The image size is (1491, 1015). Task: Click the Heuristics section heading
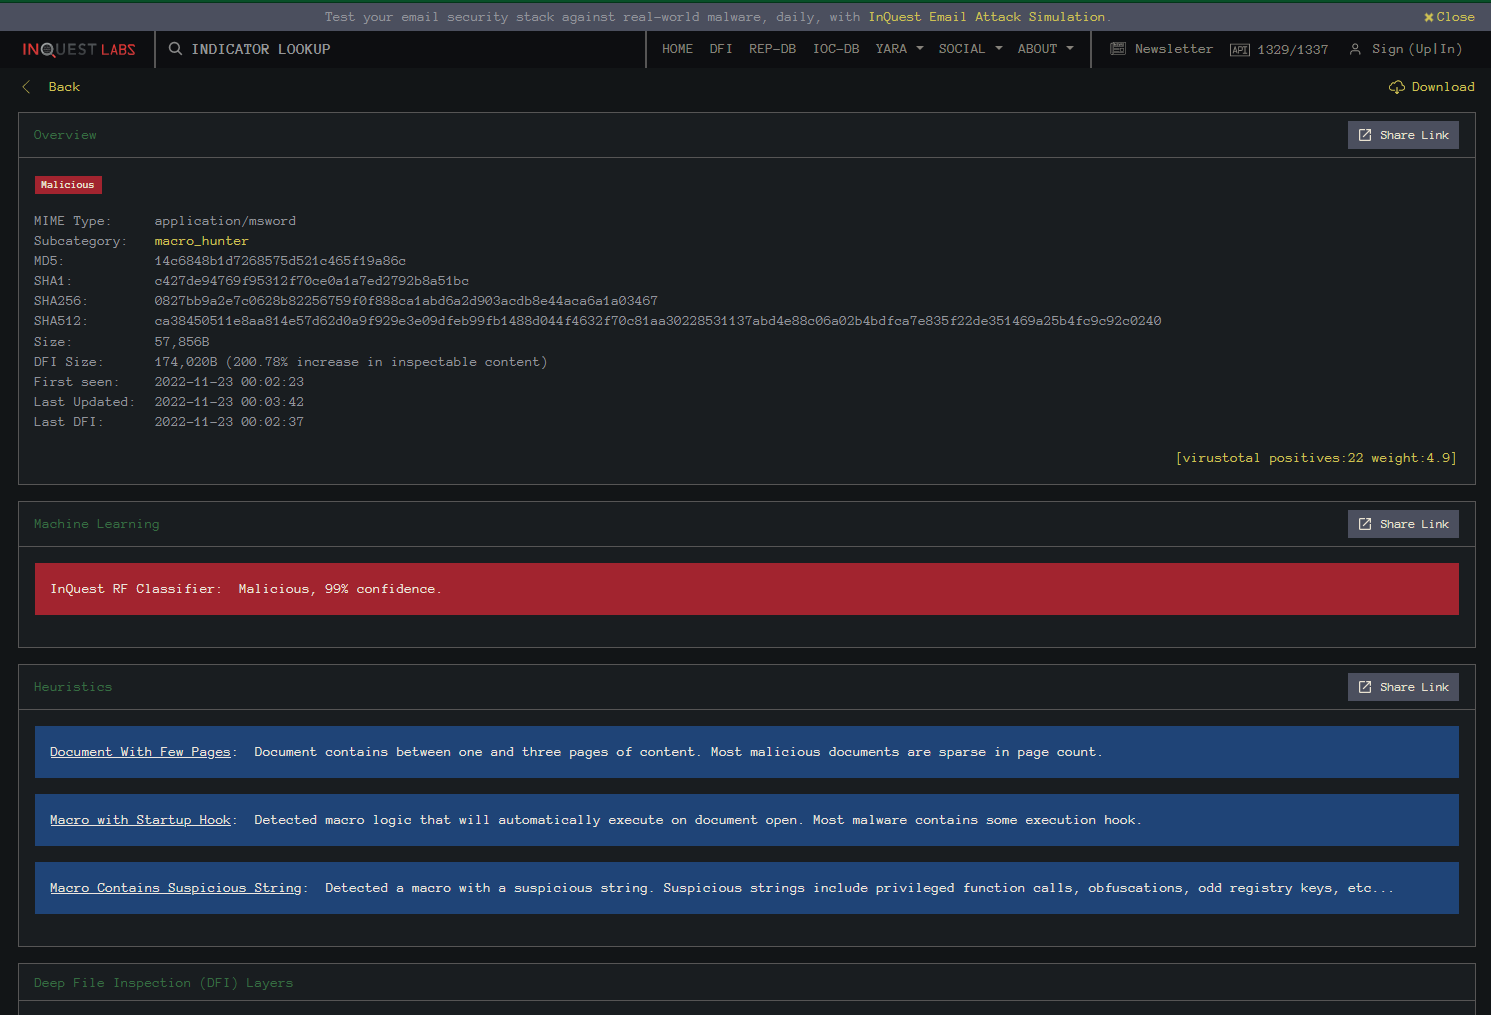click(x=73, y=687)
